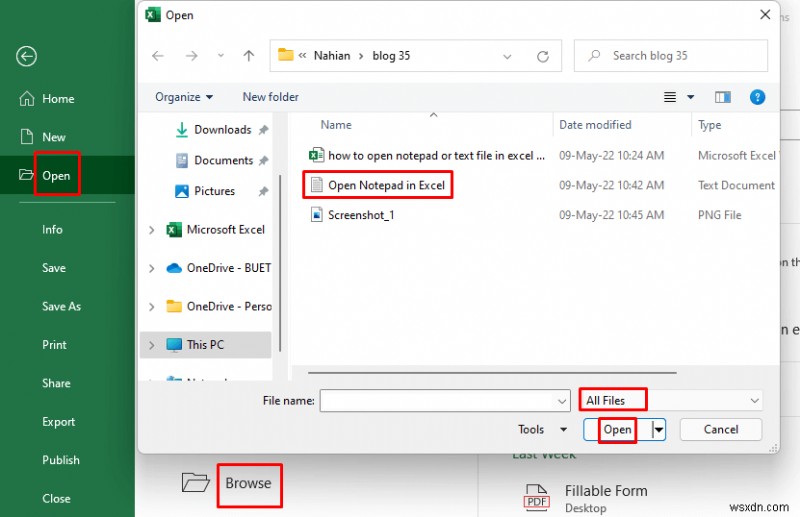Sort files by Name column

click(x=336, y=125)
